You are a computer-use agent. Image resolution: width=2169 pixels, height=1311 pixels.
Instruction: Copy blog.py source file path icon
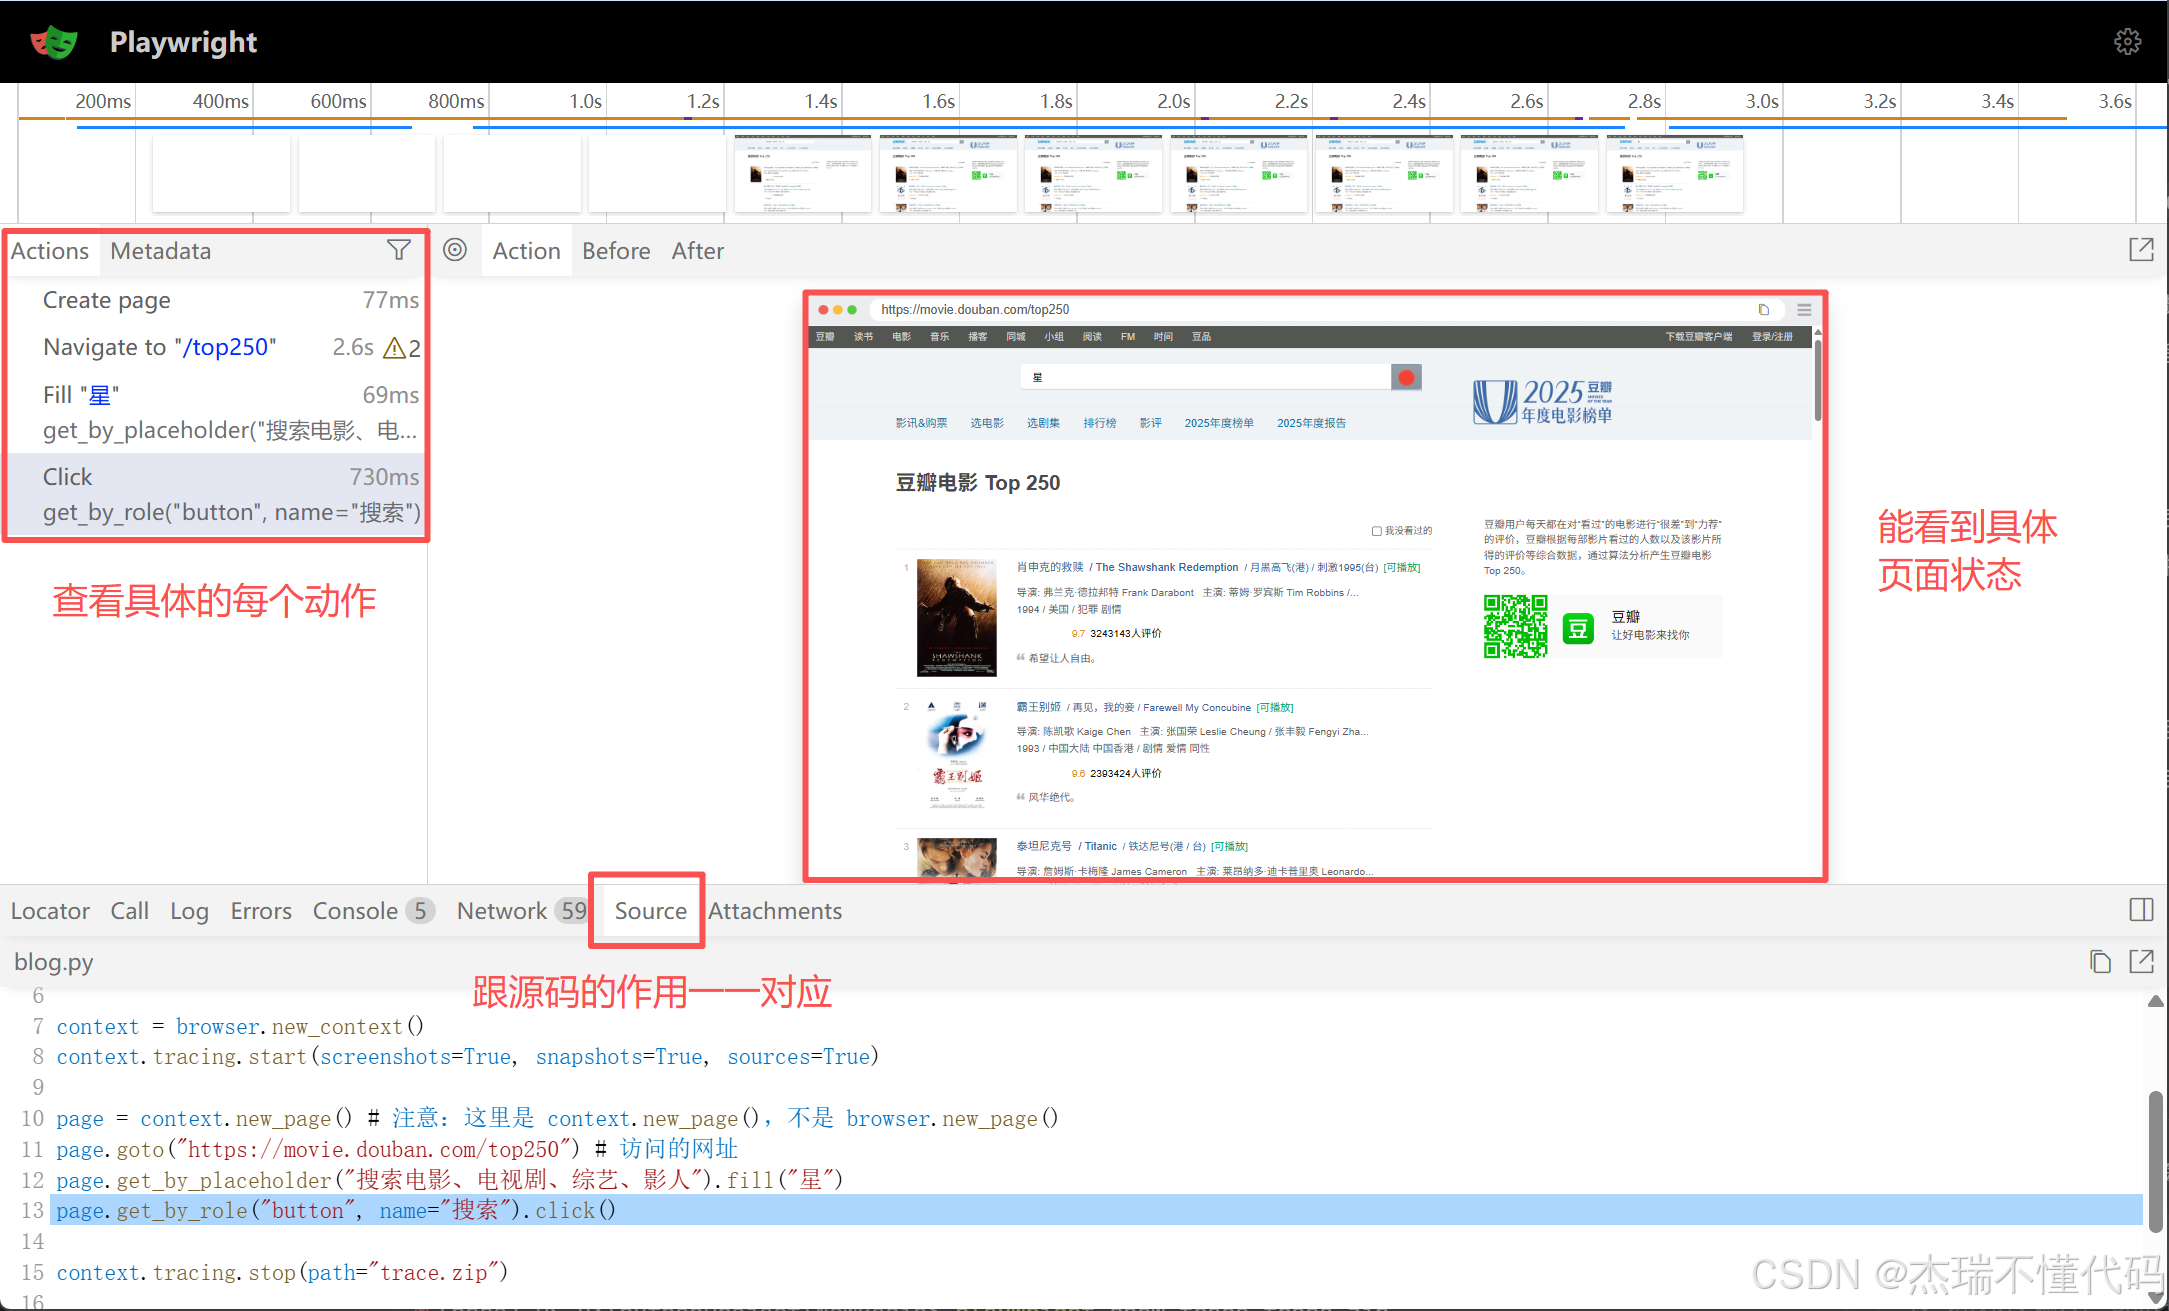coord(2100,962)
